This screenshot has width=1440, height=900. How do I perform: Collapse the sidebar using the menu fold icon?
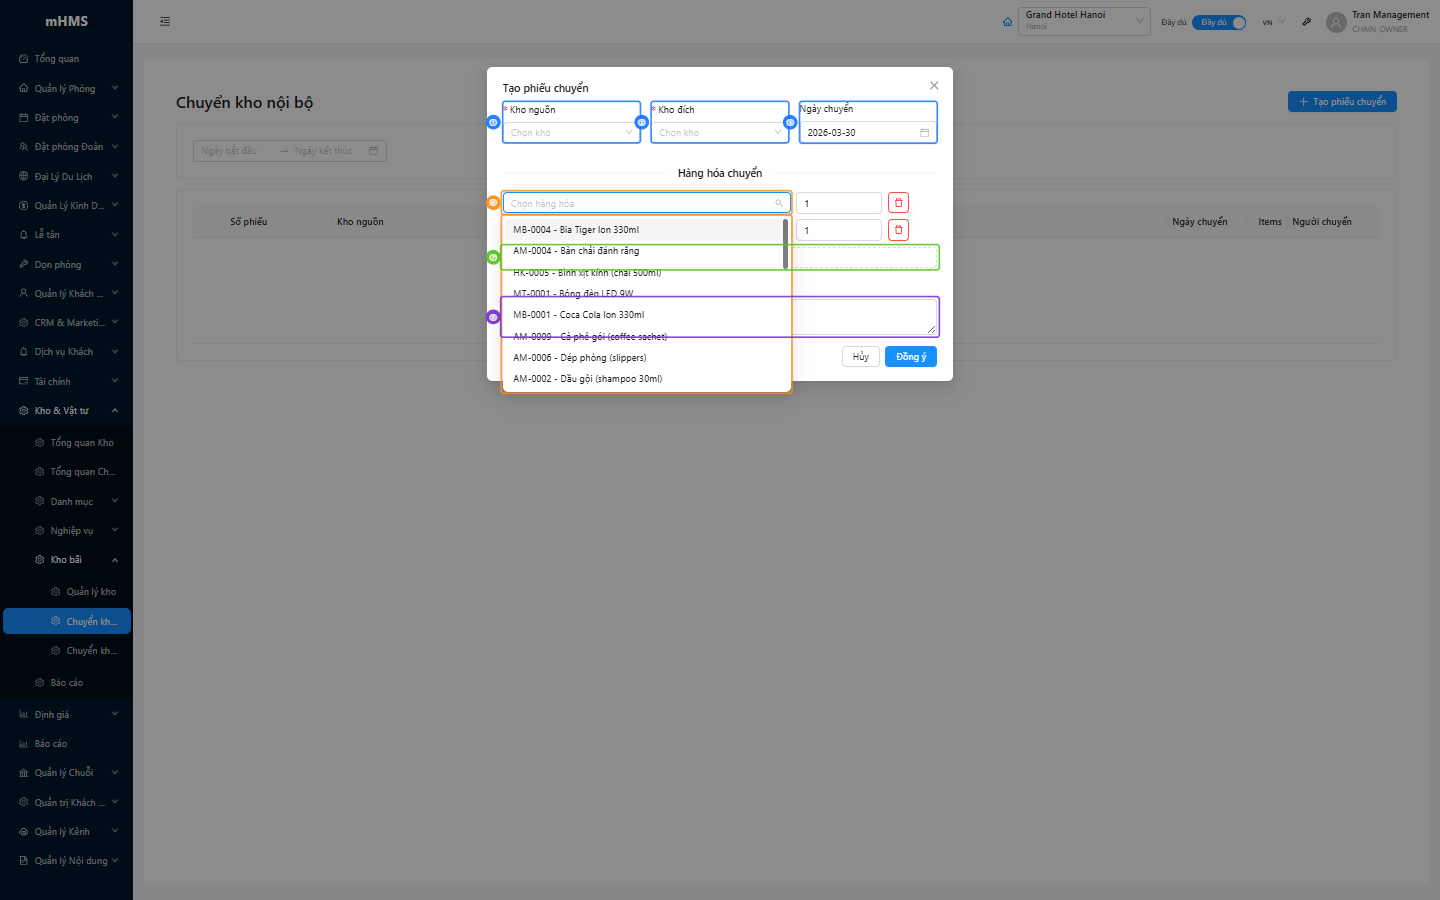[x=165, y=21]
